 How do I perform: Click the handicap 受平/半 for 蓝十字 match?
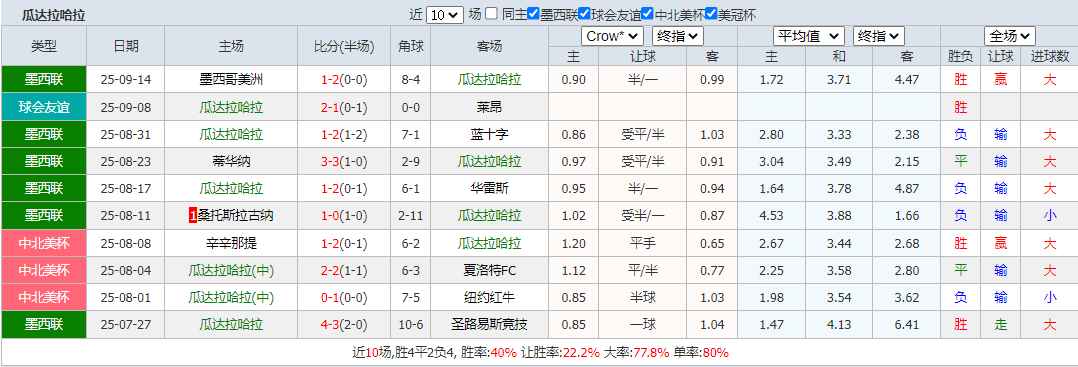tap(642, 134)
